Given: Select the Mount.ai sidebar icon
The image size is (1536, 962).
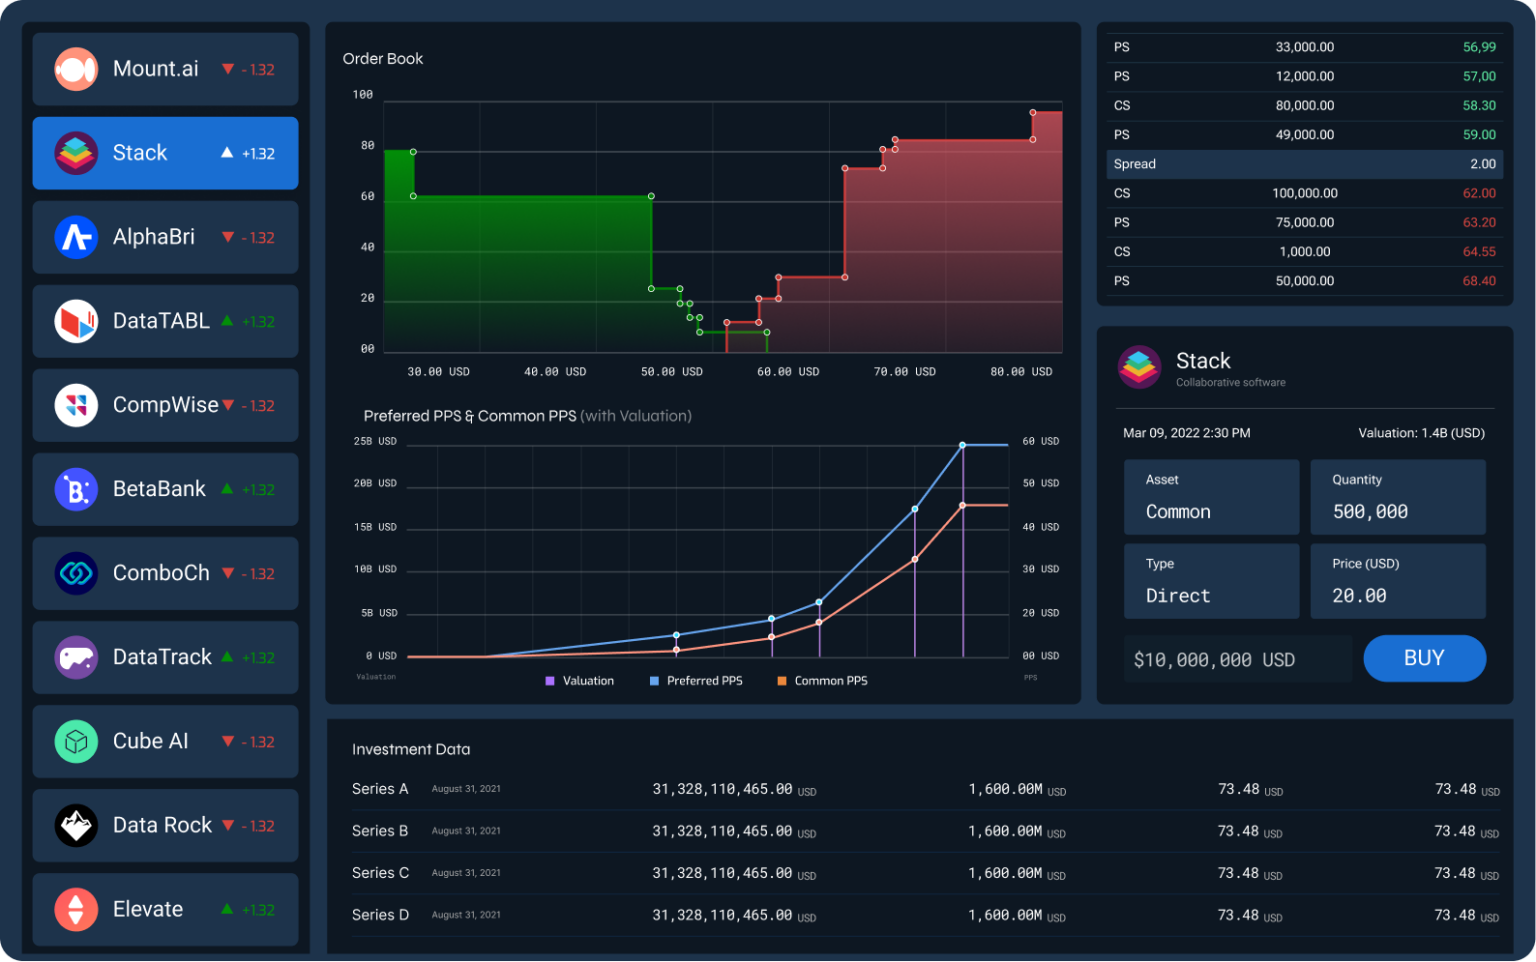Looking at the screenshot, I should tap(76, 68).
